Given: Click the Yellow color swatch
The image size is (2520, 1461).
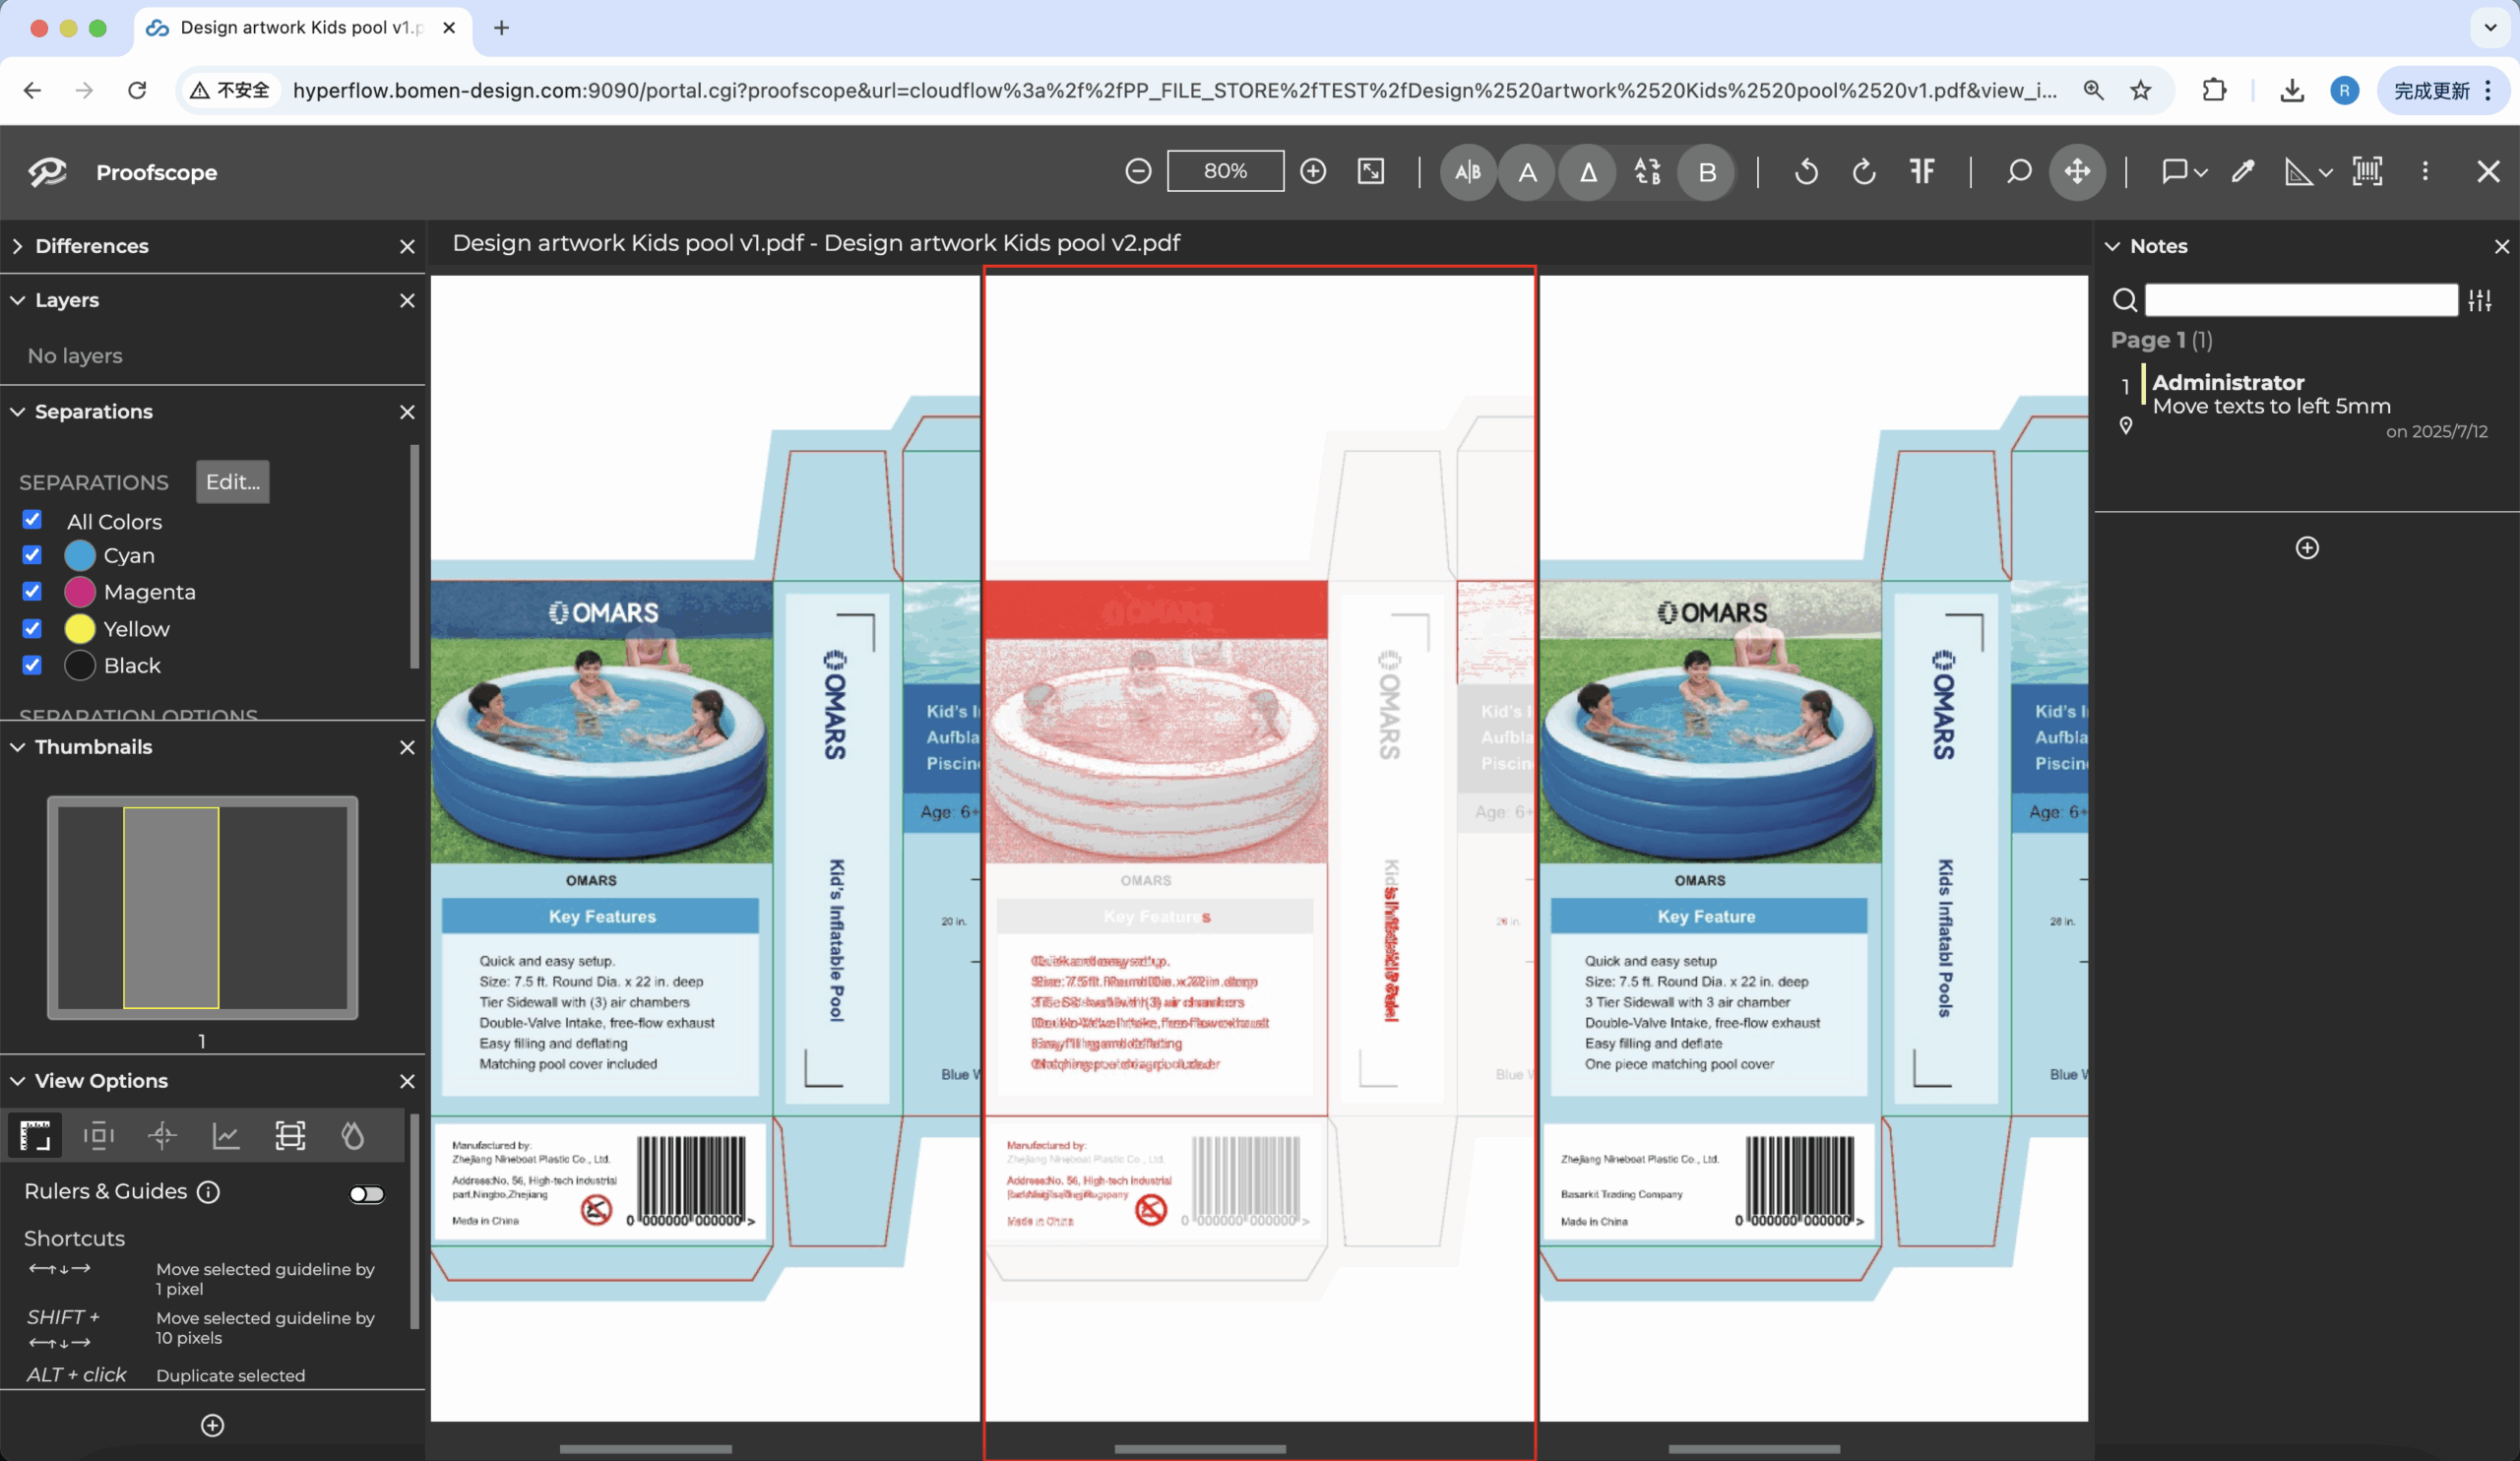Looking at the screenshot, I should [x=80, y=629].
